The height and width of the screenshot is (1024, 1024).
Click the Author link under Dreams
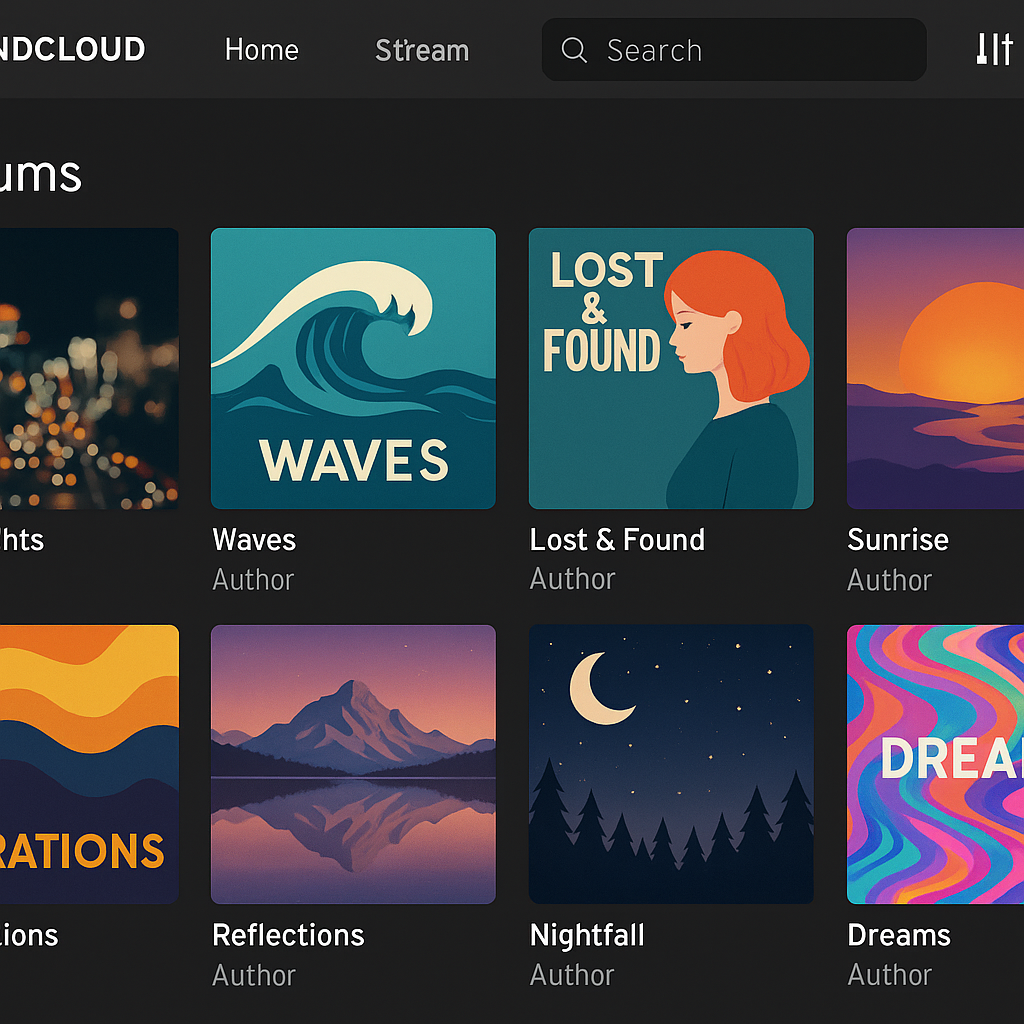tap(889, 974)
